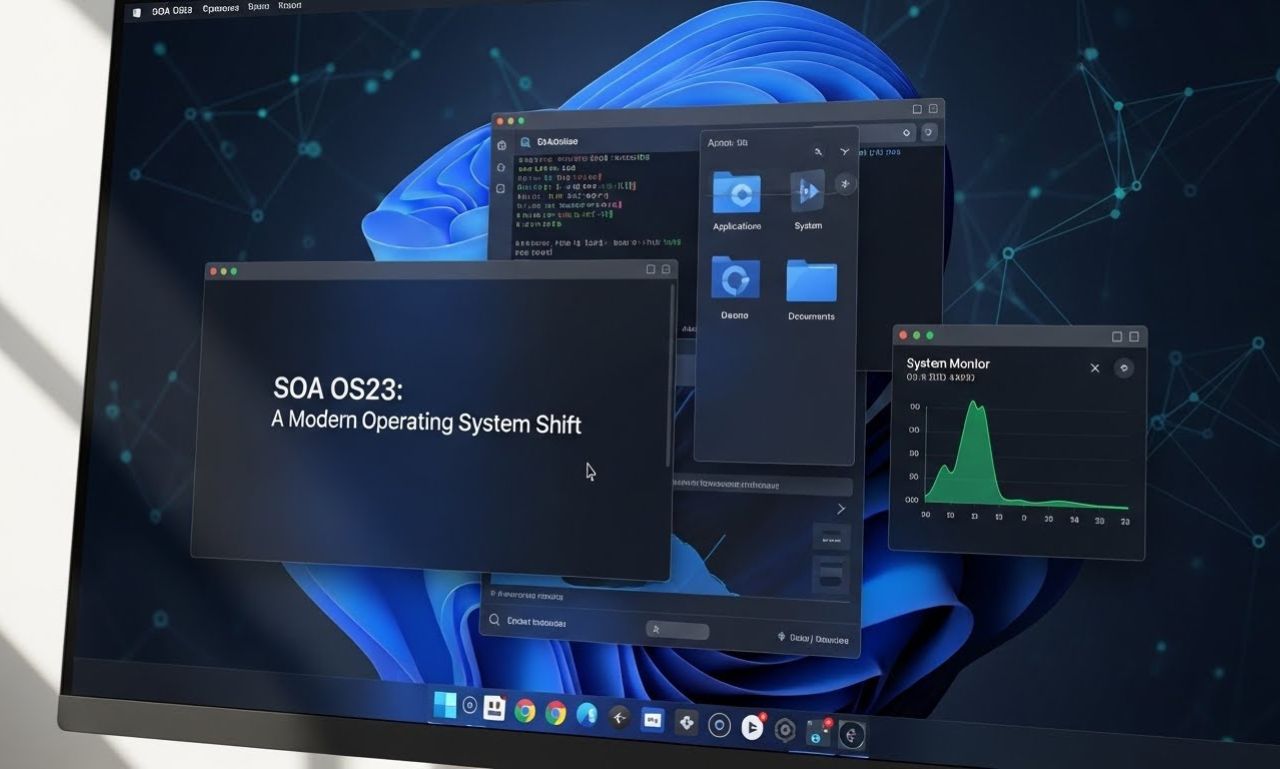1280x769 pixels.
Task: Open the Y-shaped filter icon in file panel
Action: click(845, 152)
